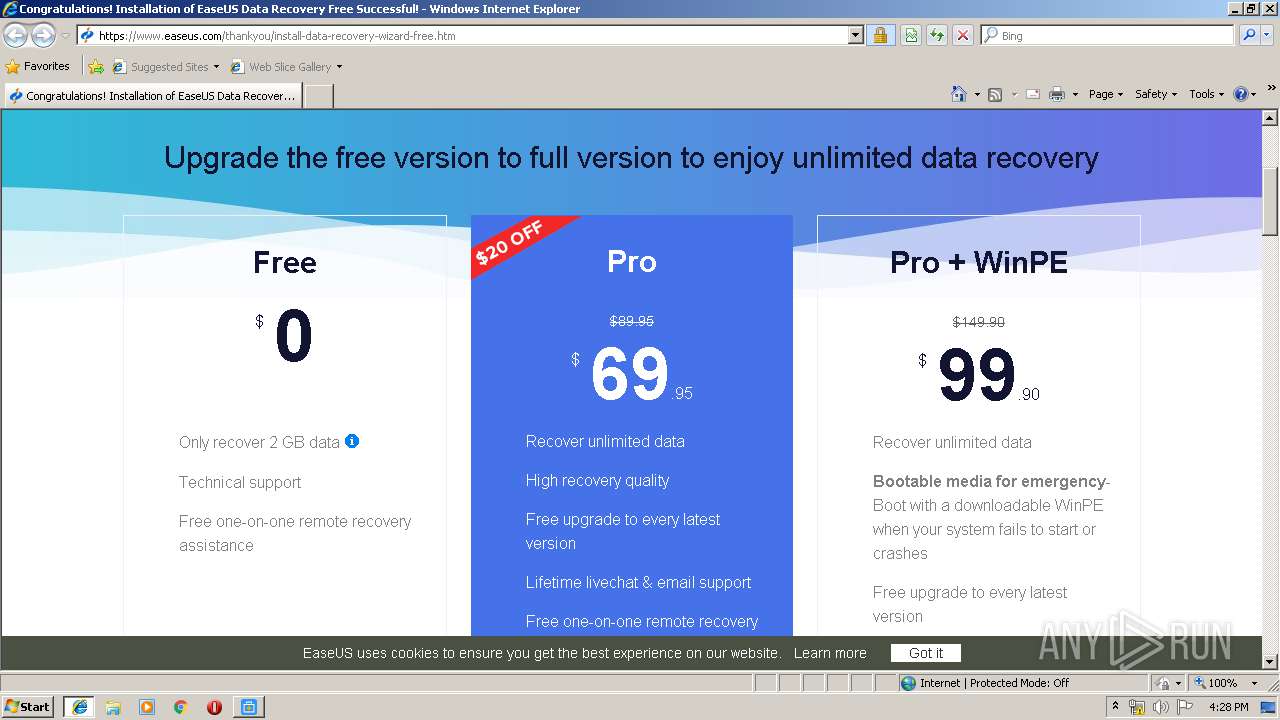Open the Safety menu
The height and width of the screenshot is (720, 1280).
1155,94
